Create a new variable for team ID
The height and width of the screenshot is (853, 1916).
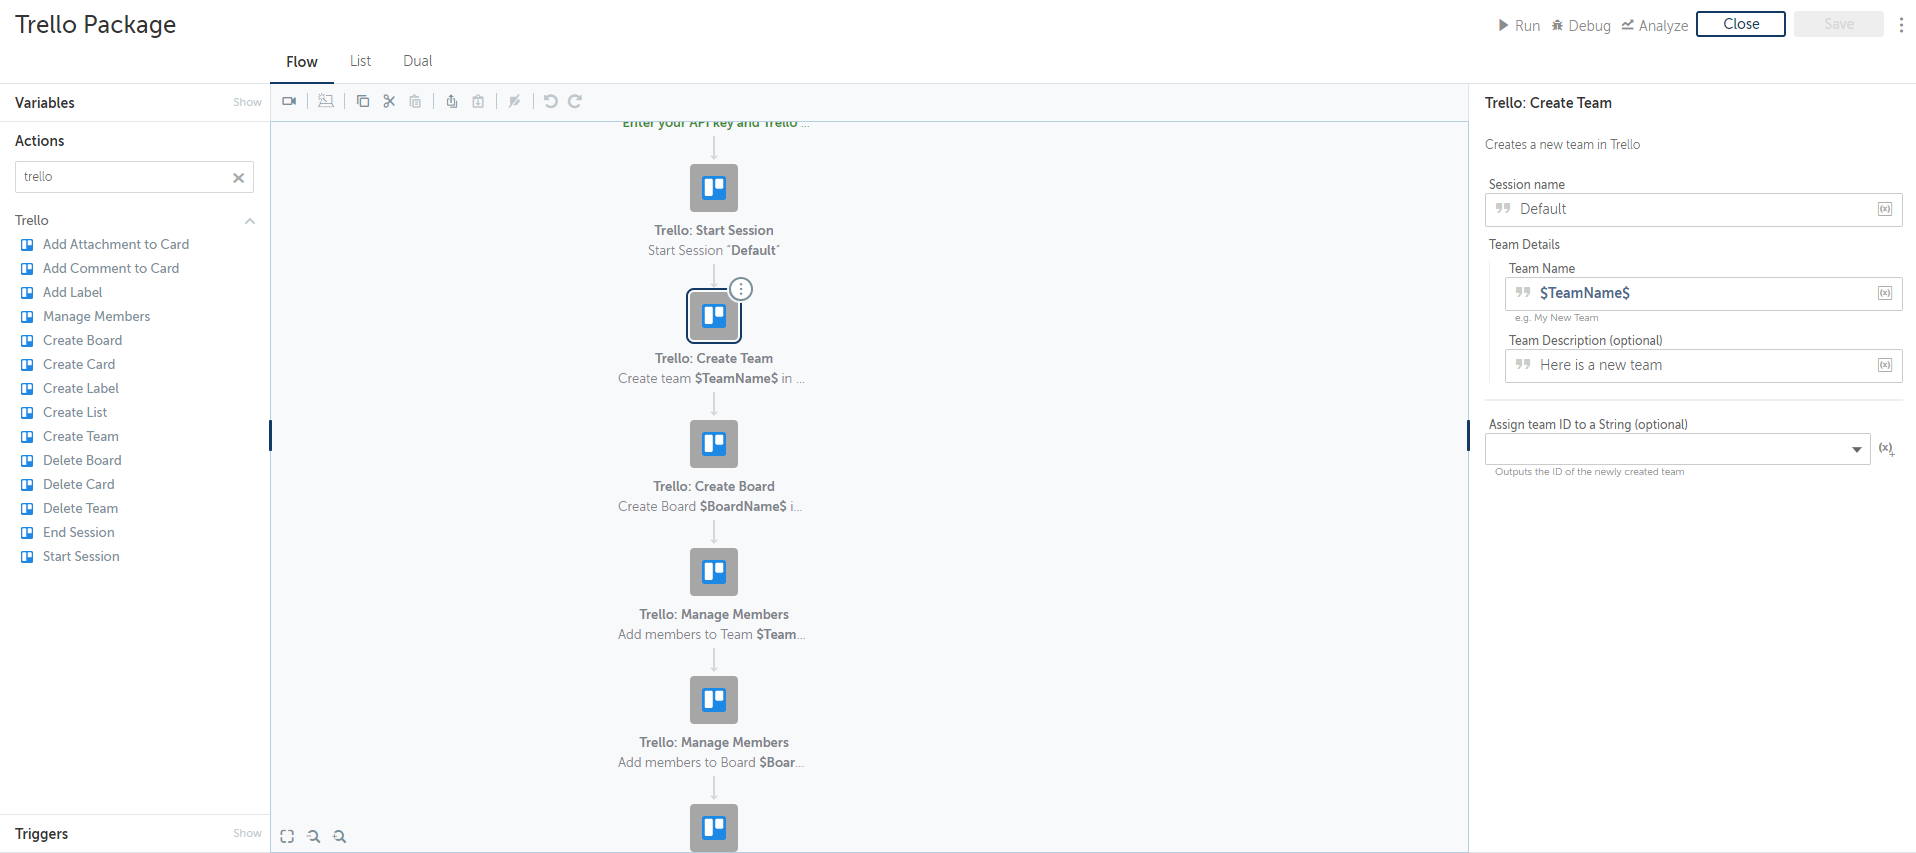coord(1886,449)
